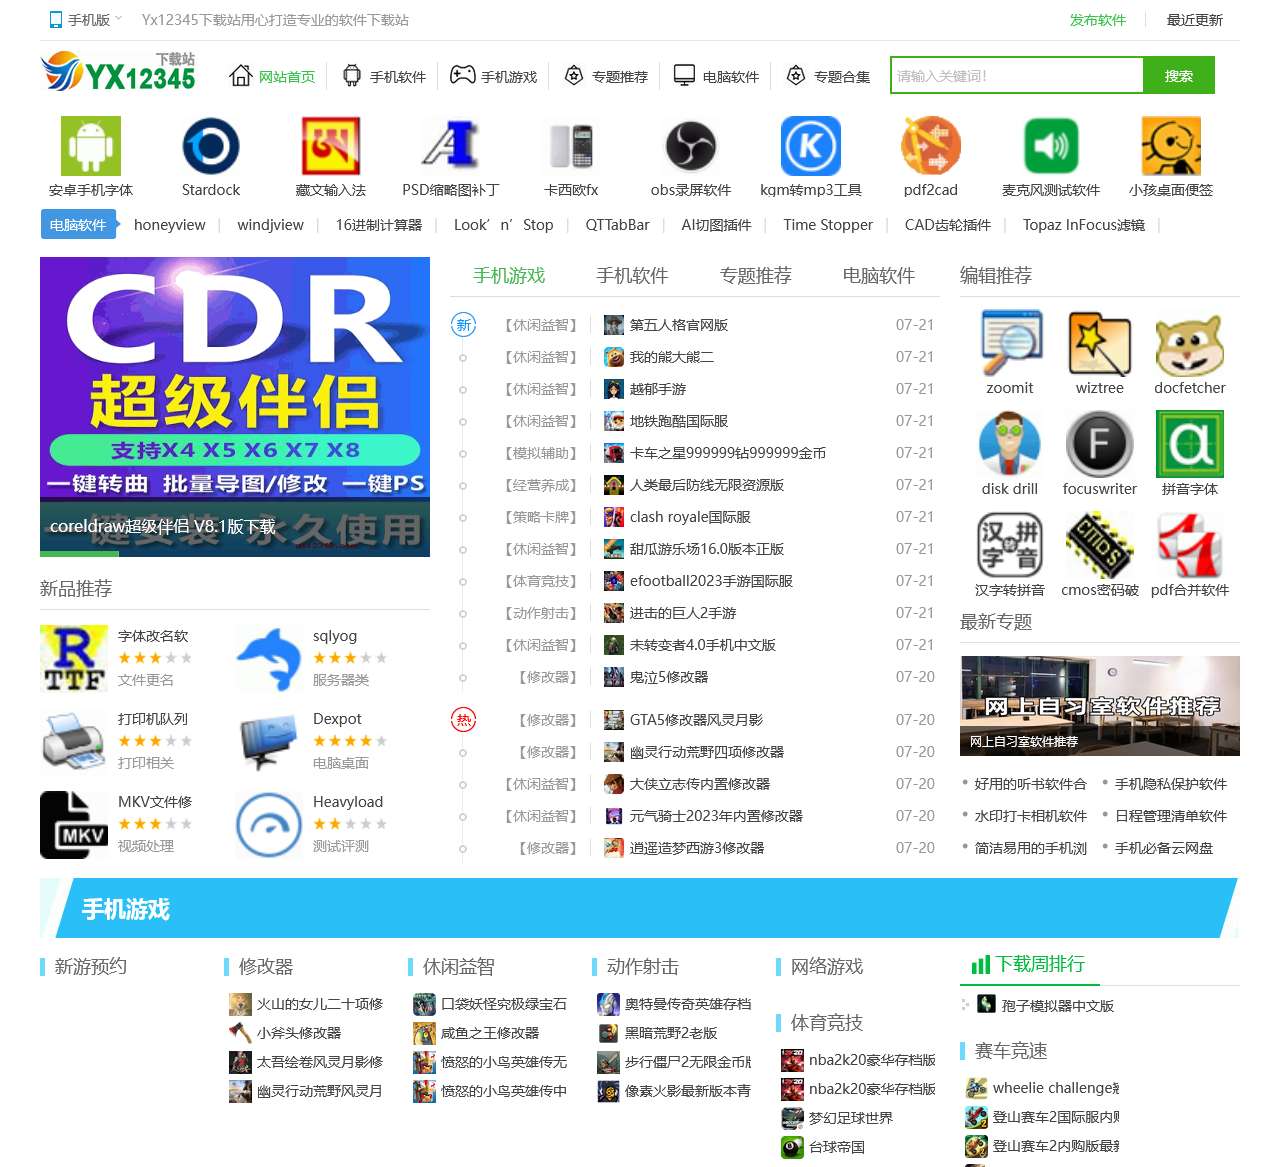Click the 拼音字体 icon
This screenshot has width=1280, height=1167.
[x=1190, y=444]
